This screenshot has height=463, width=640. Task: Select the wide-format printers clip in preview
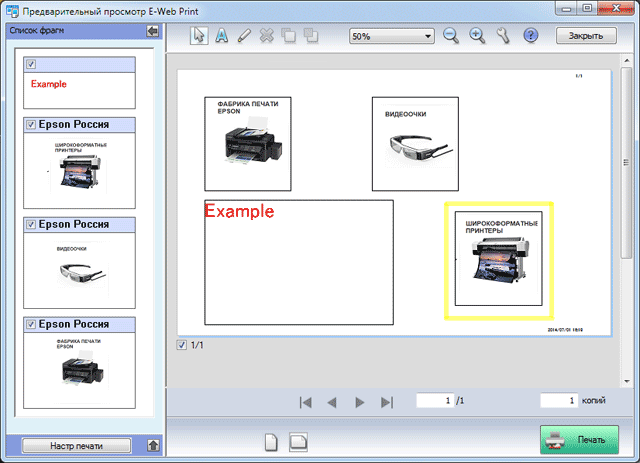[498, 258]
